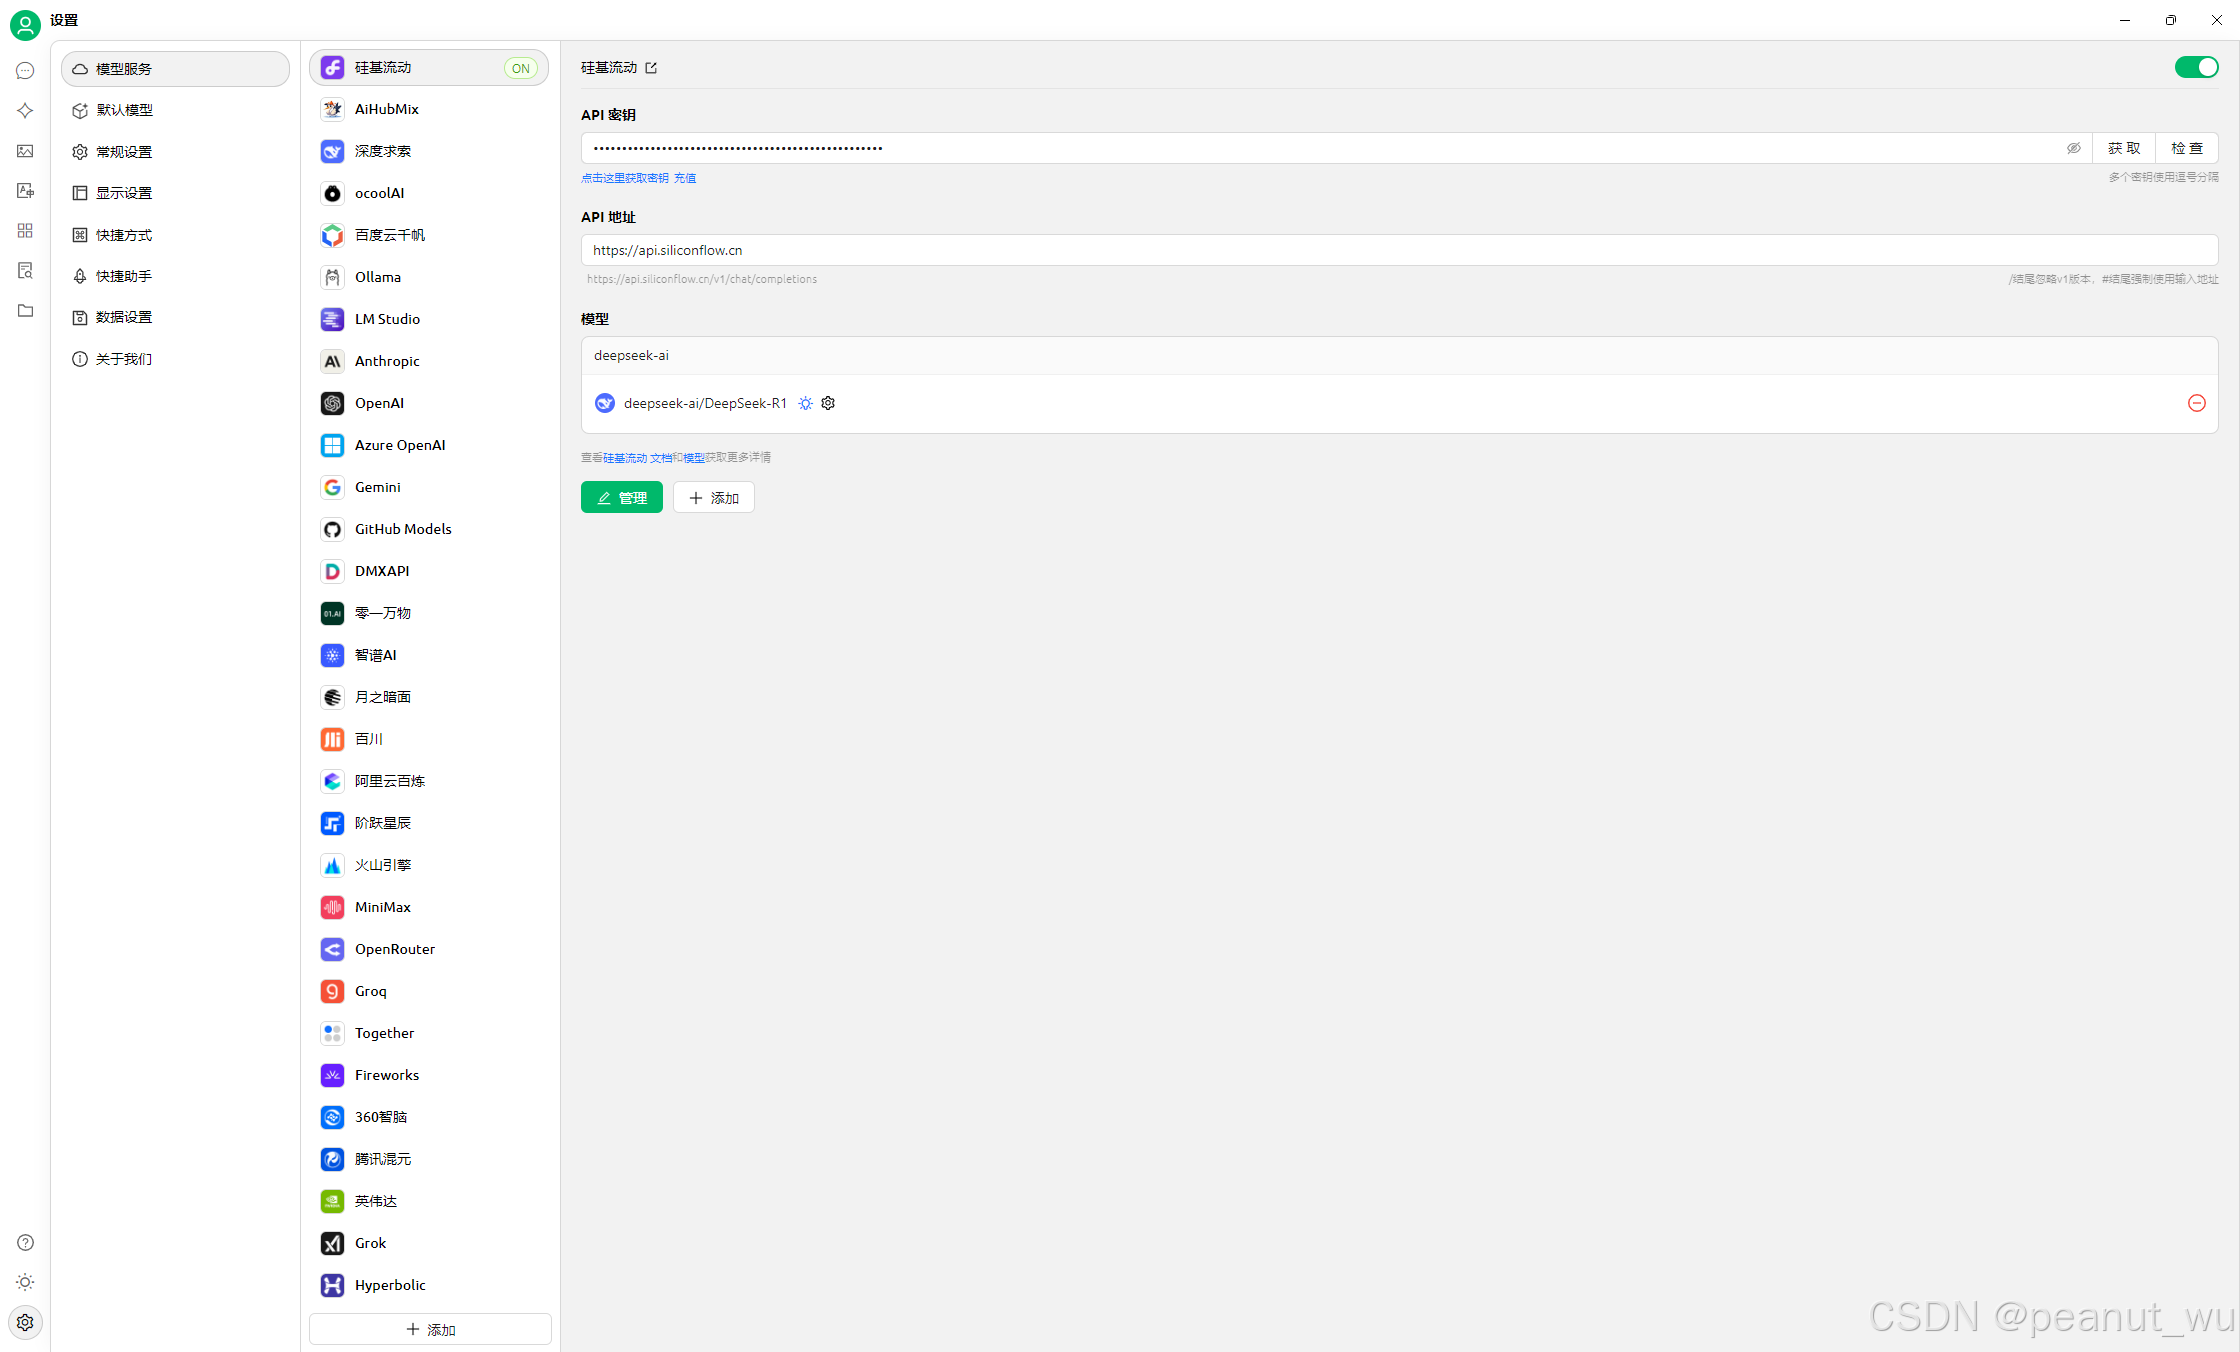This screenshot has width=2240, height=1352.
Task: Open the 点击这里获取密钥 link
Action: click(625, 178)
